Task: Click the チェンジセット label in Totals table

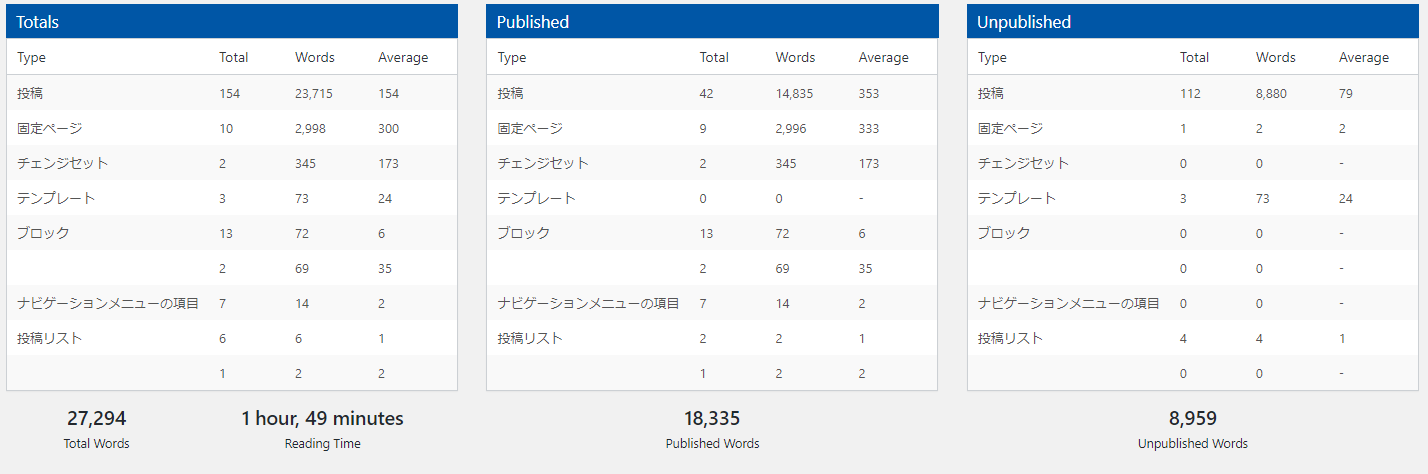Action: (63, 163)
